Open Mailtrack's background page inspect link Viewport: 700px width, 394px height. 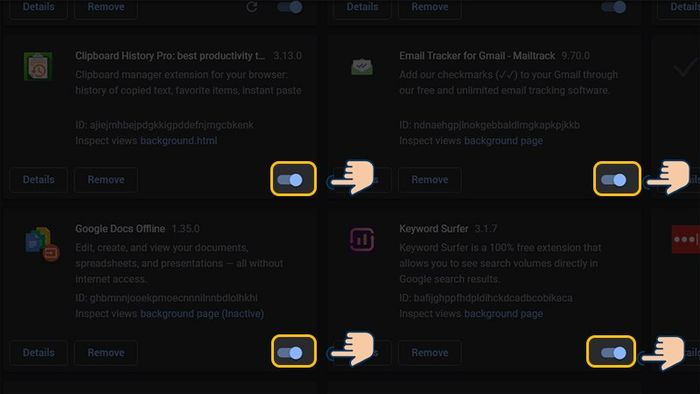(x=504, y=141)
